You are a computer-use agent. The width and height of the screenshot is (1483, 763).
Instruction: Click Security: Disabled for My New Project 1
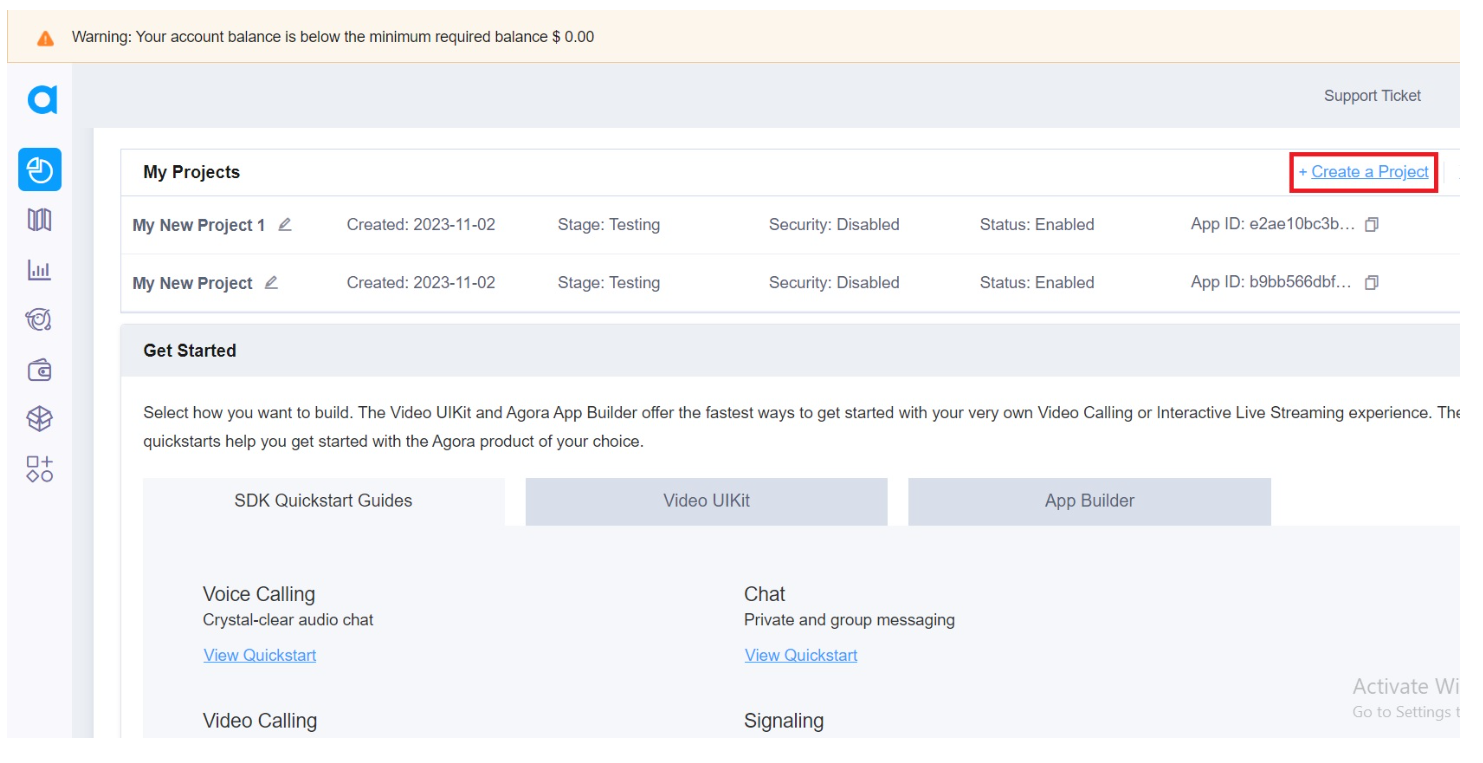coord(834,224)
